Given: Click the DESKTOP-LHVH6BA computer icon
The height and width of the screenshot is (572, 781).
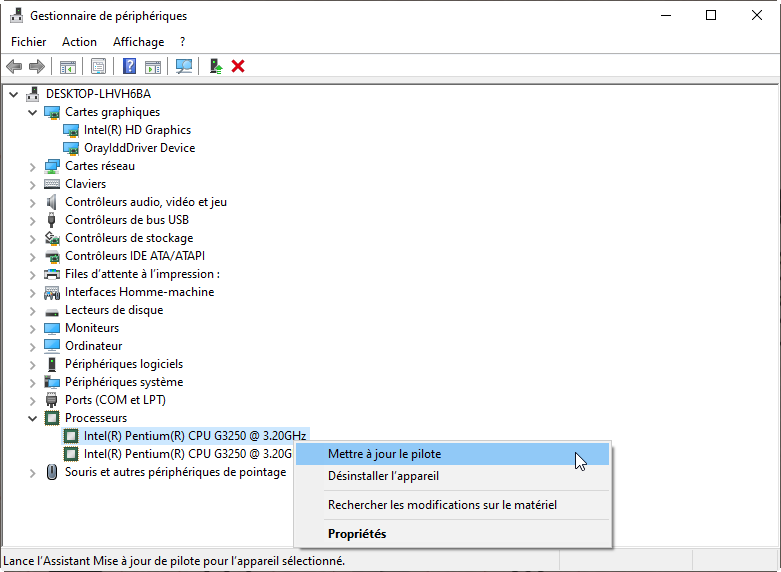Looking at the screenshot, I should [33, 94].
